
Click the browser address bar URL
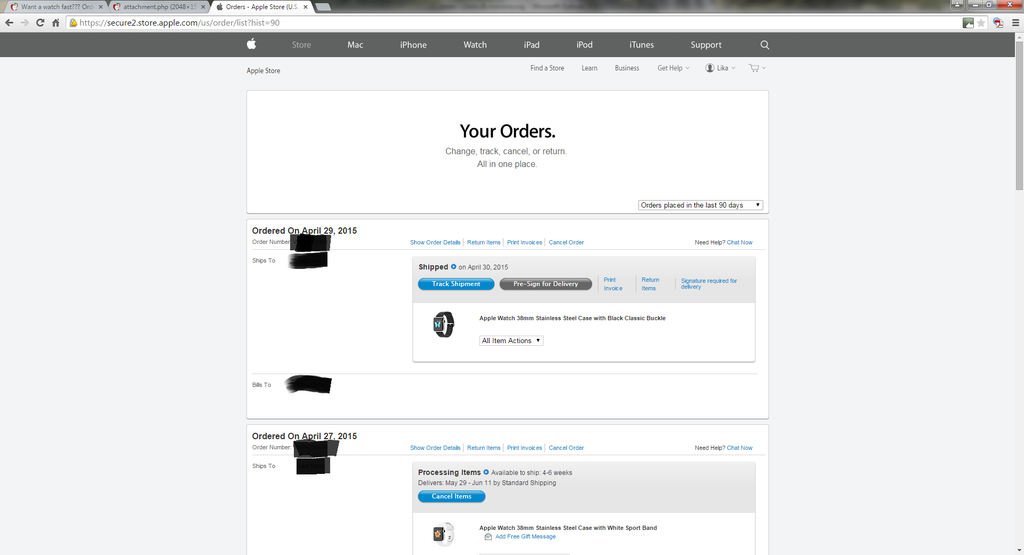pyautogui.click(x=180, y=23)
